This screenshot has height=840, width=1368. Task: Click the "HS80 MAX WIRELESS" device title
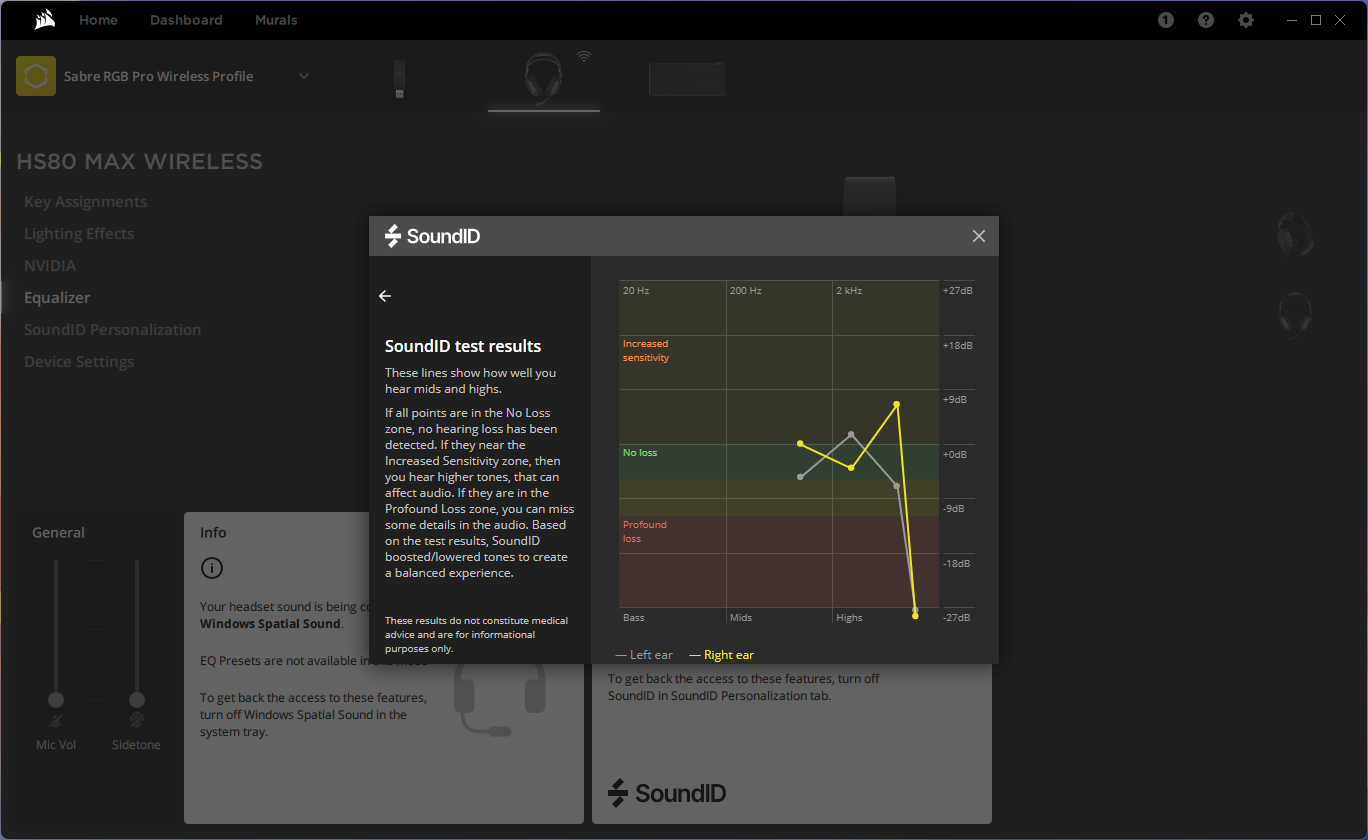coord(140,162)
